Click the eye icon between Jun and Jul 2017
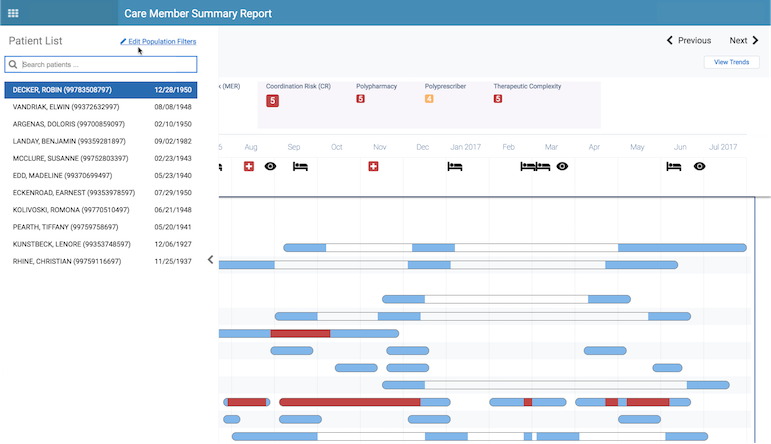The image size is (771, 444). [x=699, y=166]
